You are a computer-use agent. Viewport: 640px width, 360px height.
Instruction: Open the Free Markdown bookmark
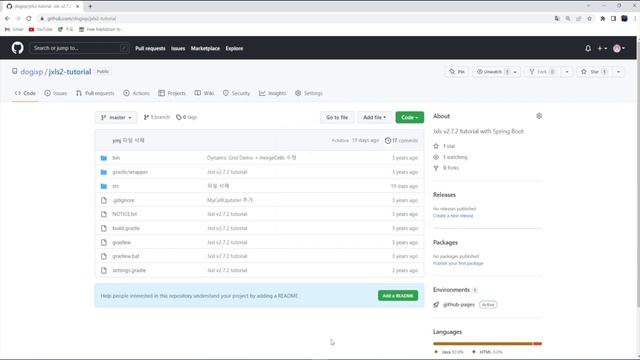click(x=100, y=29)
